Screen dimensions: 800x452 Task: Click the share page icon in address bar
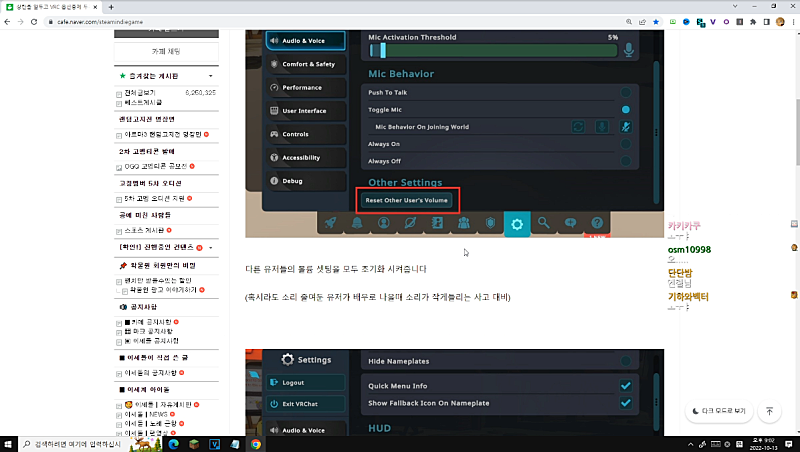point(642,22)
